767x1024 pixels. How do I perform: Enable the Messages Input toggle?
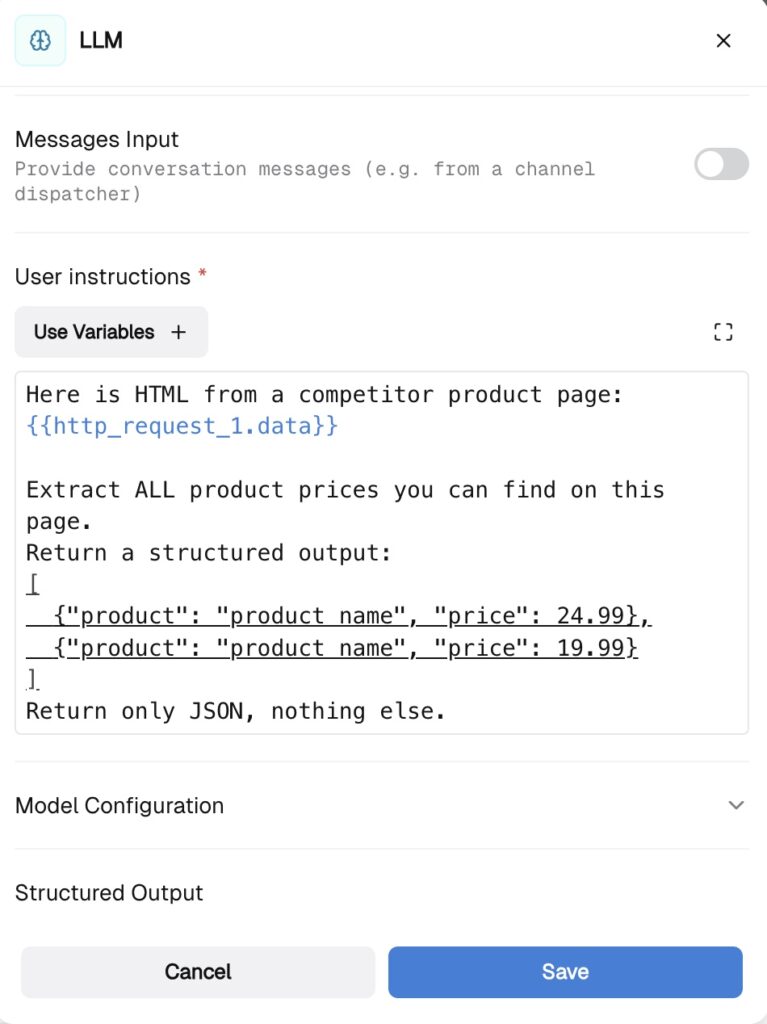pyautogui.click(x=721, y=164)
